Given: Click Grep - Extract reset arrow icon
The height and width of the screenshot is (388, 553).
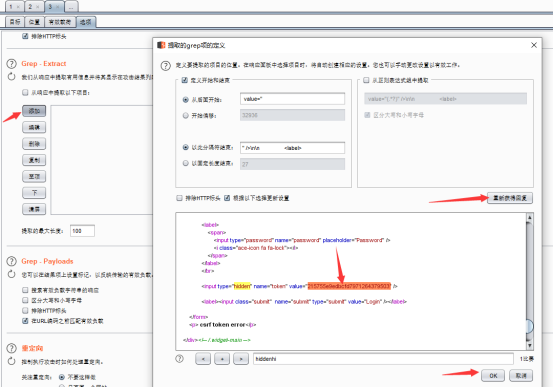Looking at the screenshot, I should click(11, 77).
